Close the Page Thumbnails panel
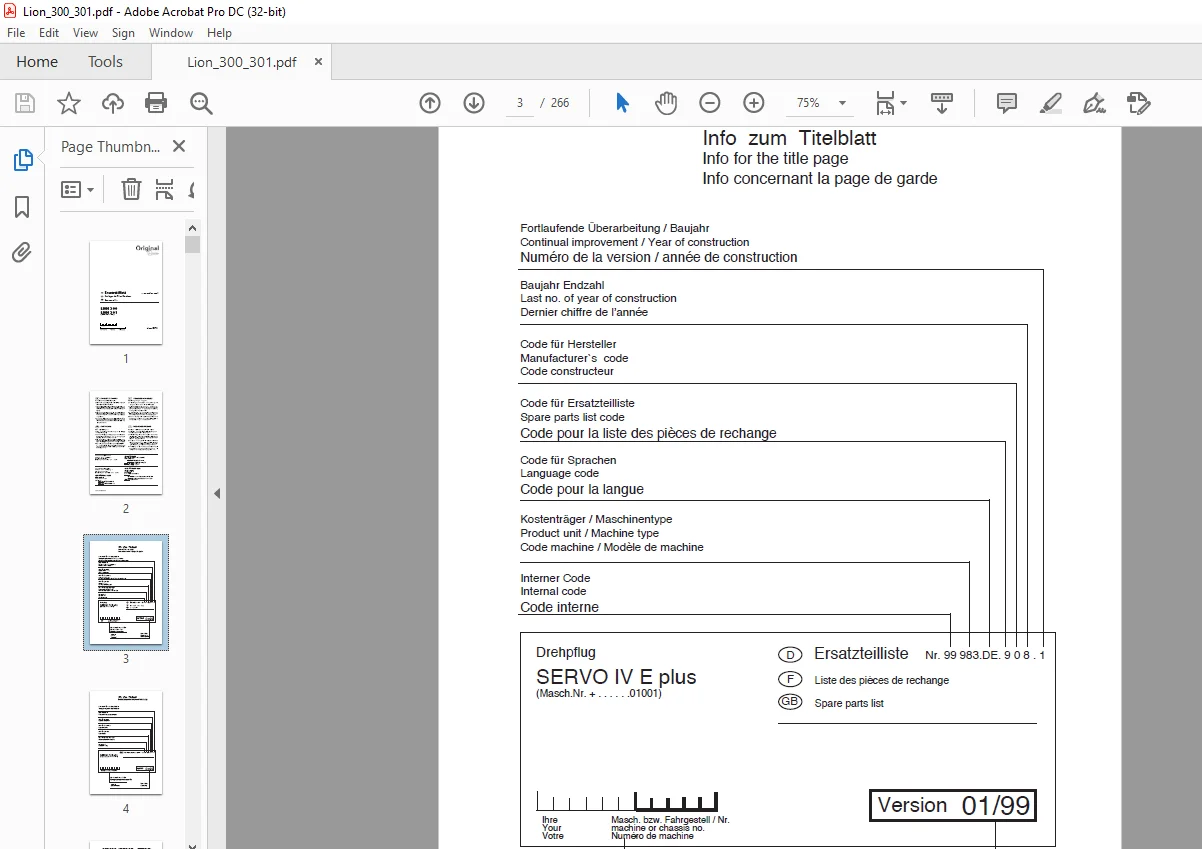The image size is (1202, 849). pyautogui.click(x=179, y=146)
